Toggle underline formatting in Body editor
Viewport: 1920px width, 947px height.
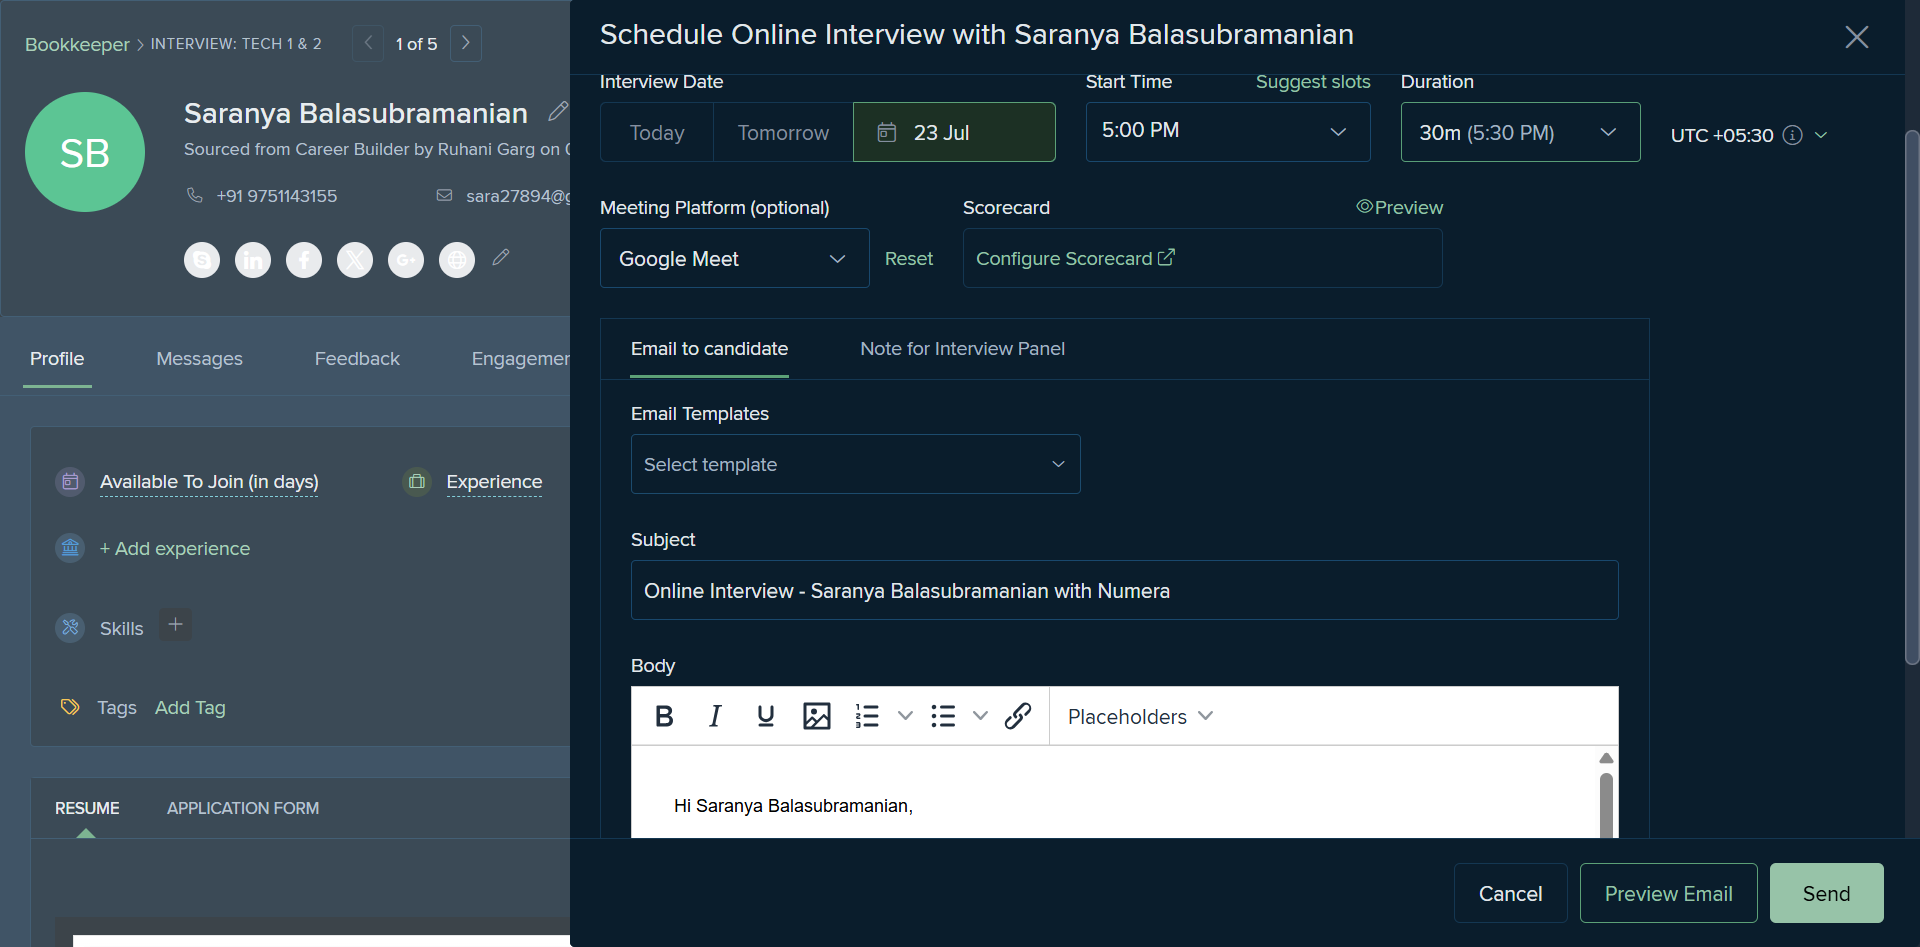point(766,716)
